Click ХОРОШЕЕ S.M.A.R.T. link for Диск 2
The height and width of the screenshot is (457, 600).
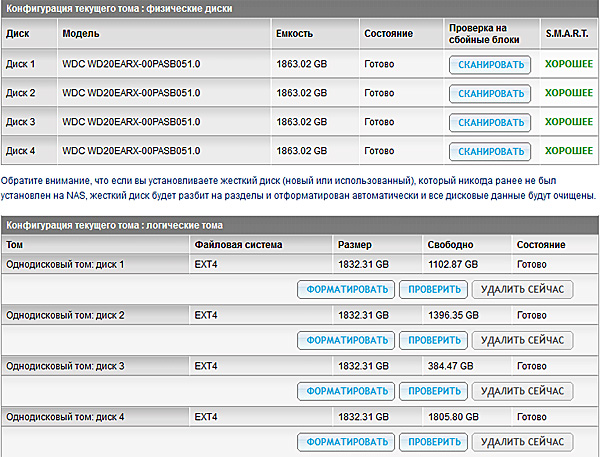tap(568, 93)
